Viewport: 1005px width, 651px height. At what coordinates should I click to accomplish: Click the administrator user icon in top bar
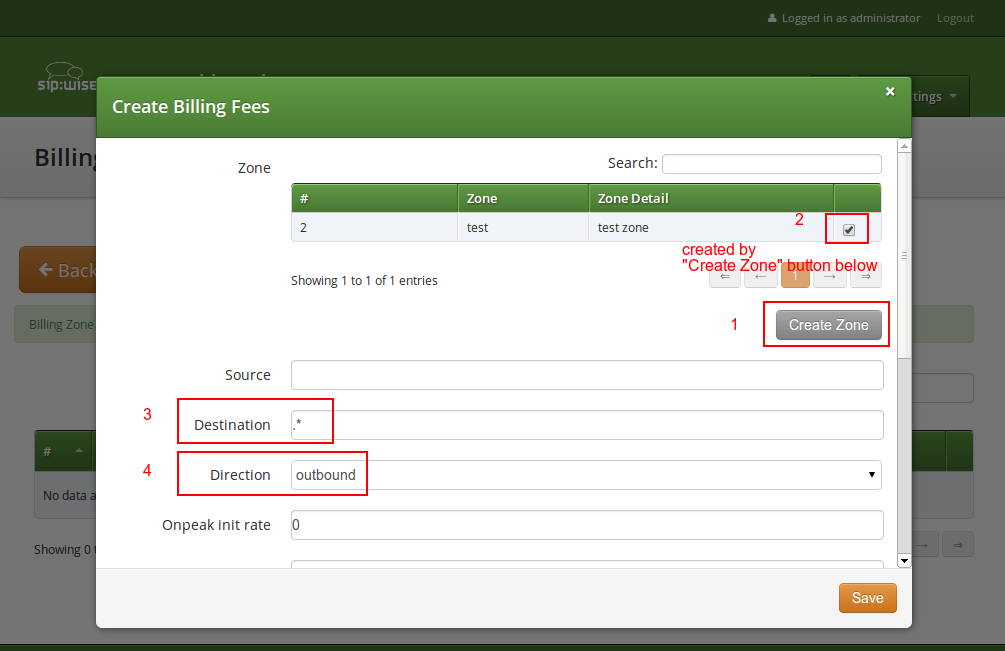click(x=773, y=17)
